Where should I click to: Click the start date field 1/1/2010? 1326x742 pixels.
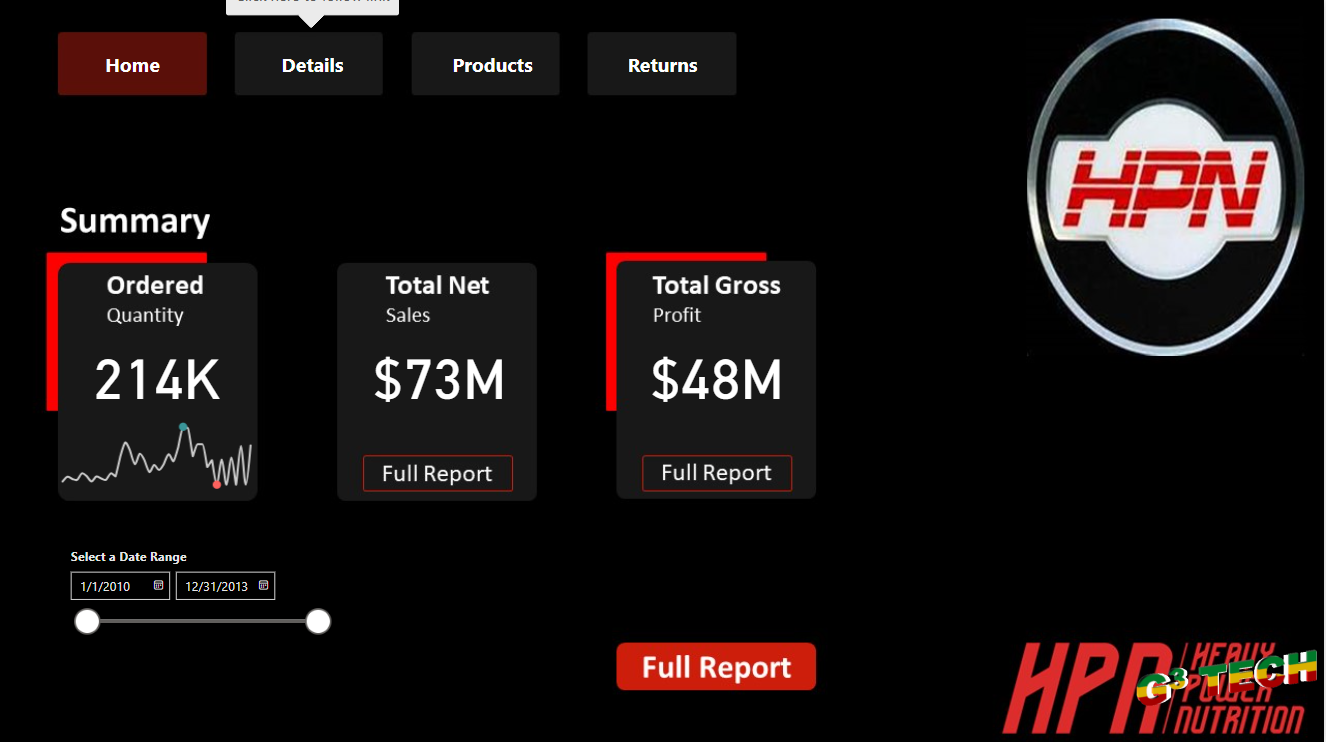[120, 586]
